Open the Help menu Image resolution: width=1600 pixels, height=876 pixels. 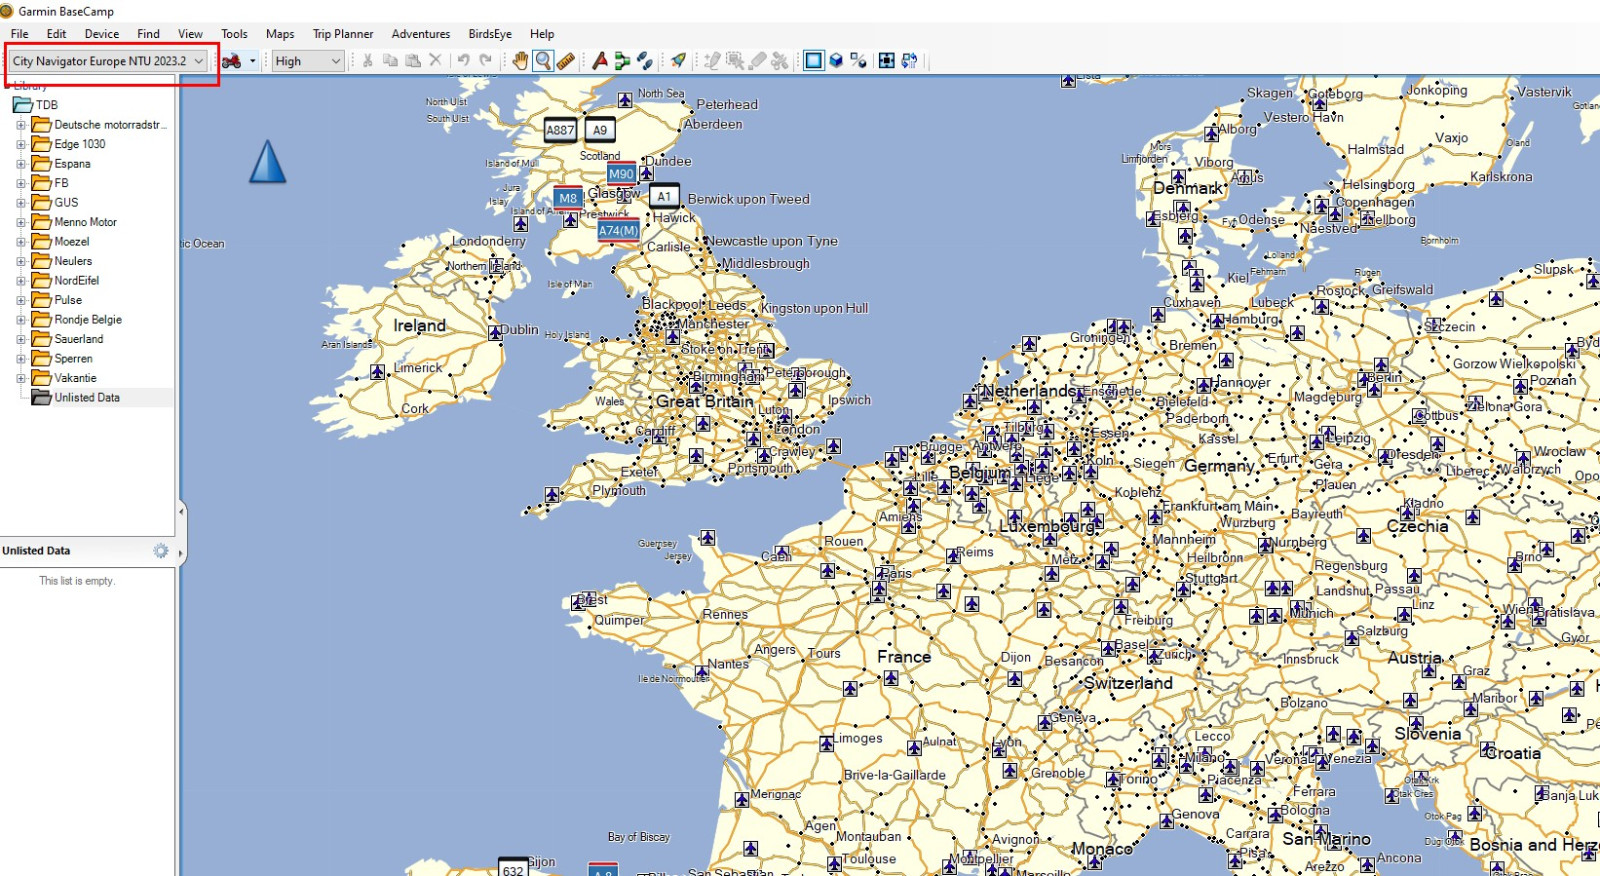tap(541, 34)
